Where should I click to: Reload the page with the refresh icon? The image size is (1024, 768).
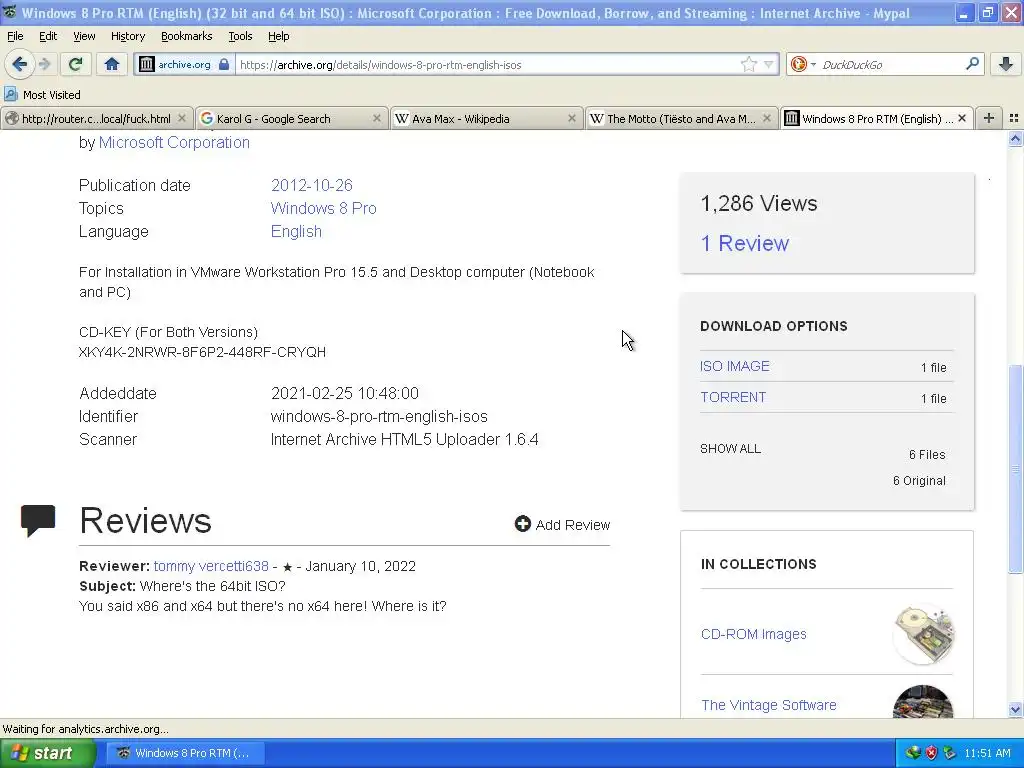coord(75,64)
